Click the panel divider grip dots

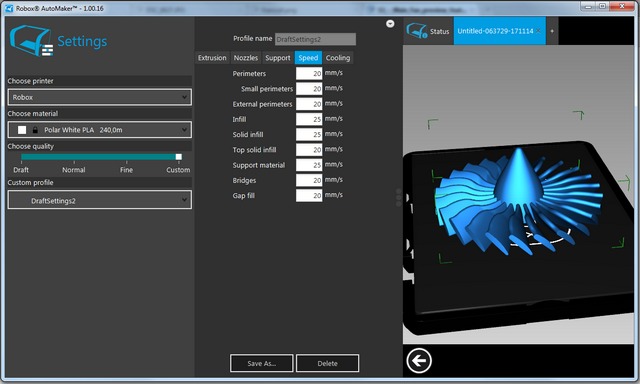[399, 198]
